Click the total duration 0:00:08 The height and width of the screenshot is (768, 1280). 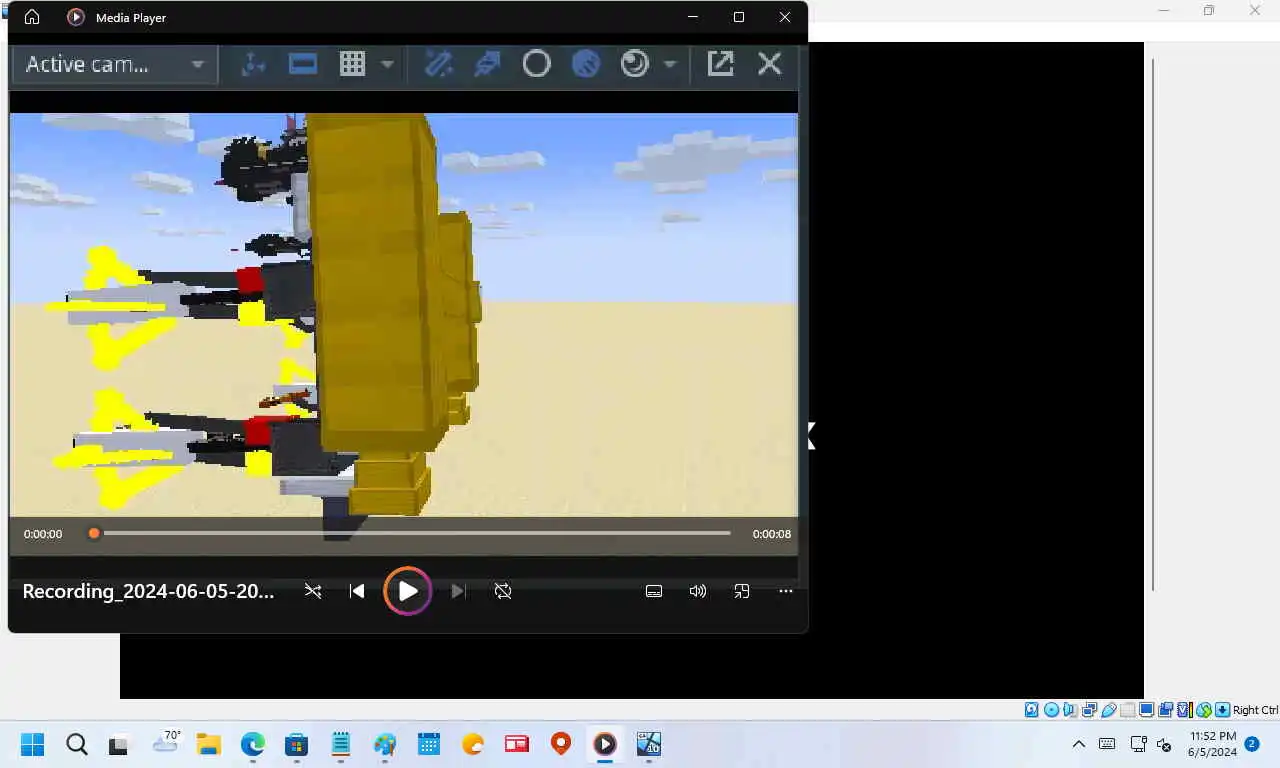(772, 534)
